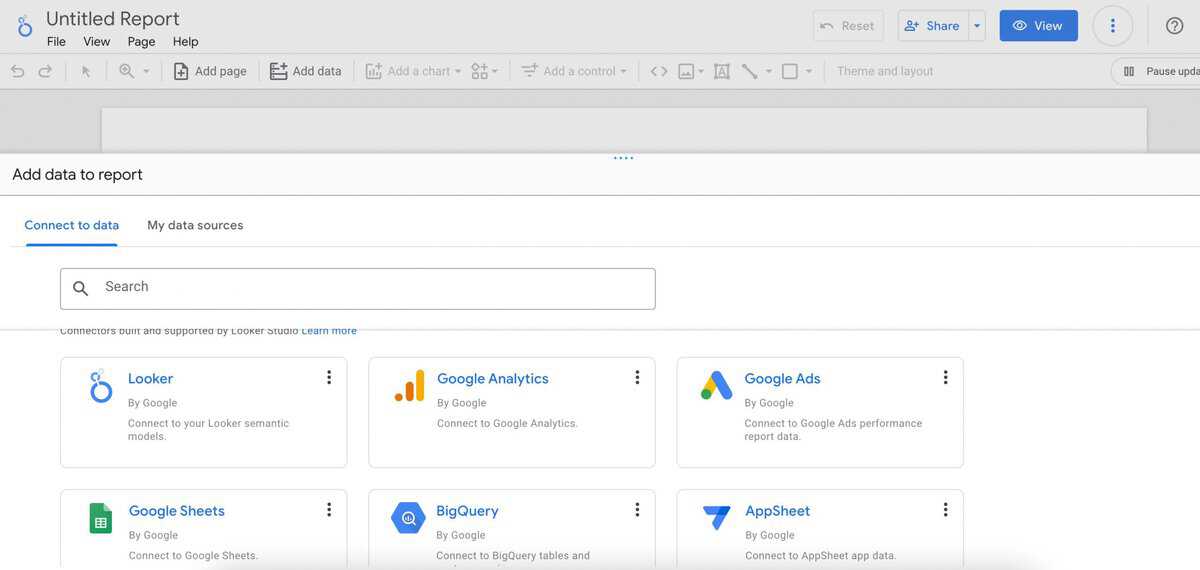The image size is (1200, 570).
Task: Click the connector Search field
Action: [358, 288]
